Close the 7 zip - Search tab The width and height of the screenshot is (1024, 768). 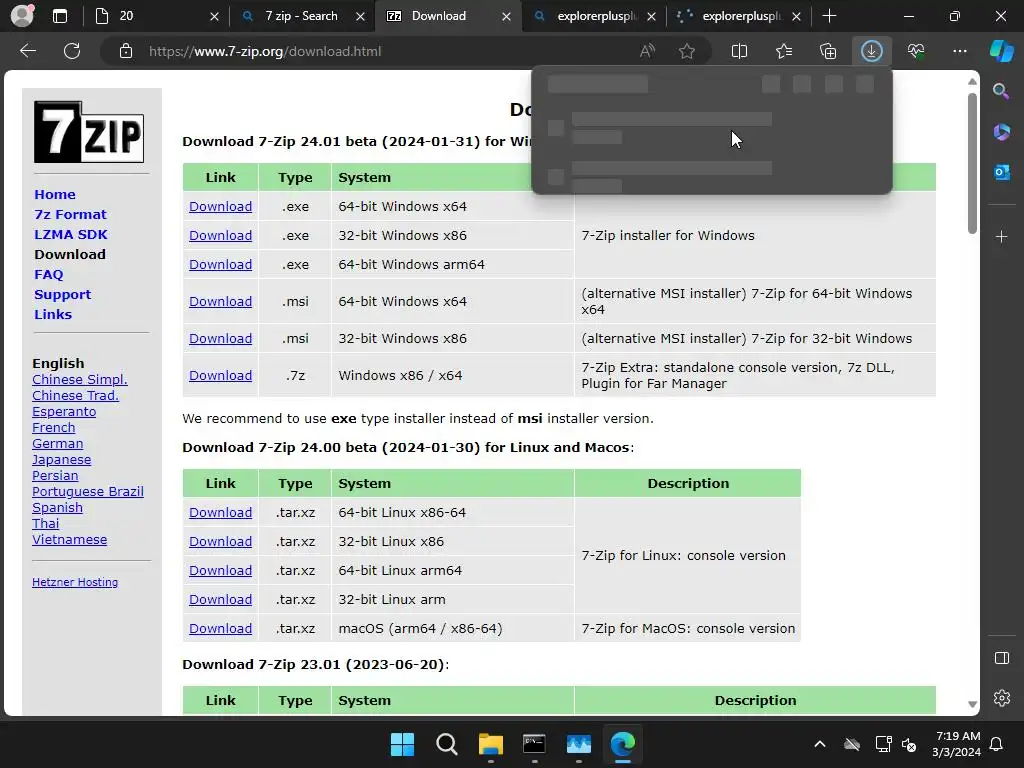point(360,16)
